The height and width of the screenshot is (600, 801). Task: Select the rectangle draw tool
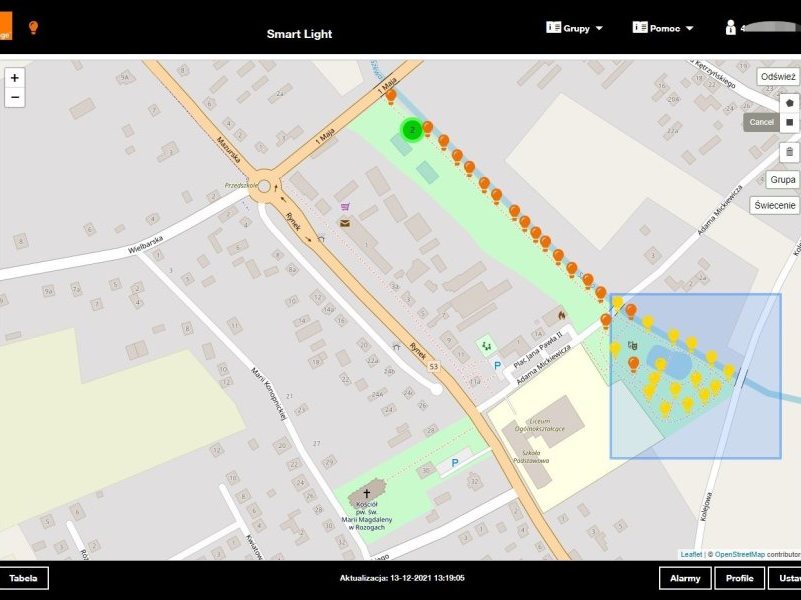(789, 122)
